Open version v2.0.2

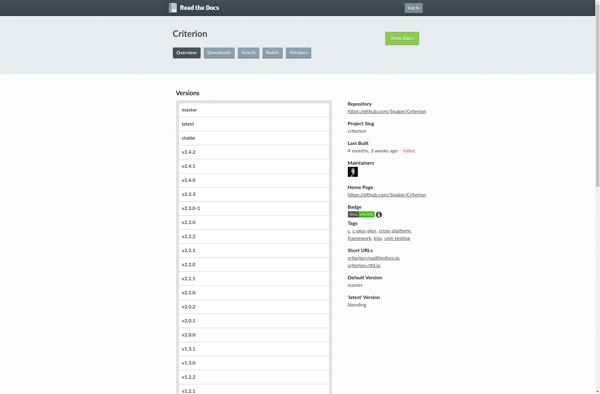pos(254,307)
